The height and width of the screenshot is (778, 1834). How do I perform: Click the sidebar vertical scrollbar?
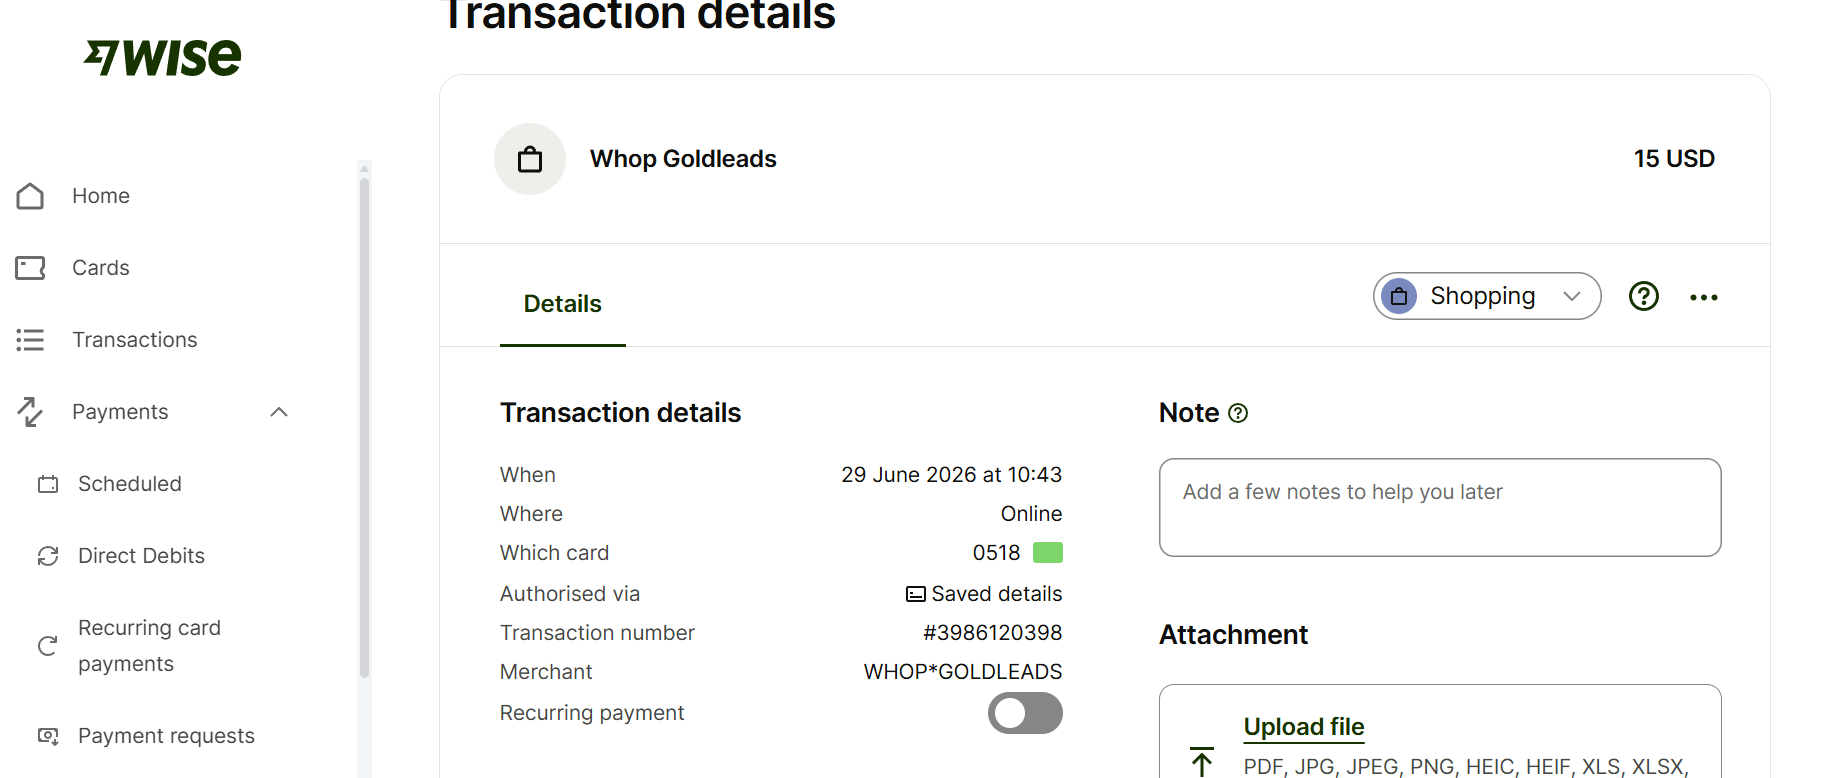[x=364, y=430]
